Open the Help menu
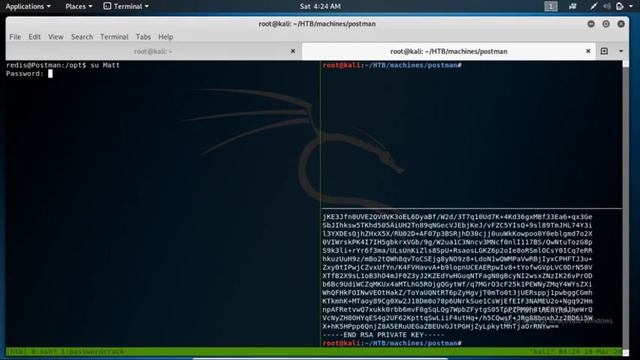Viewport: 640px width, 360px height. coord(166,37)
